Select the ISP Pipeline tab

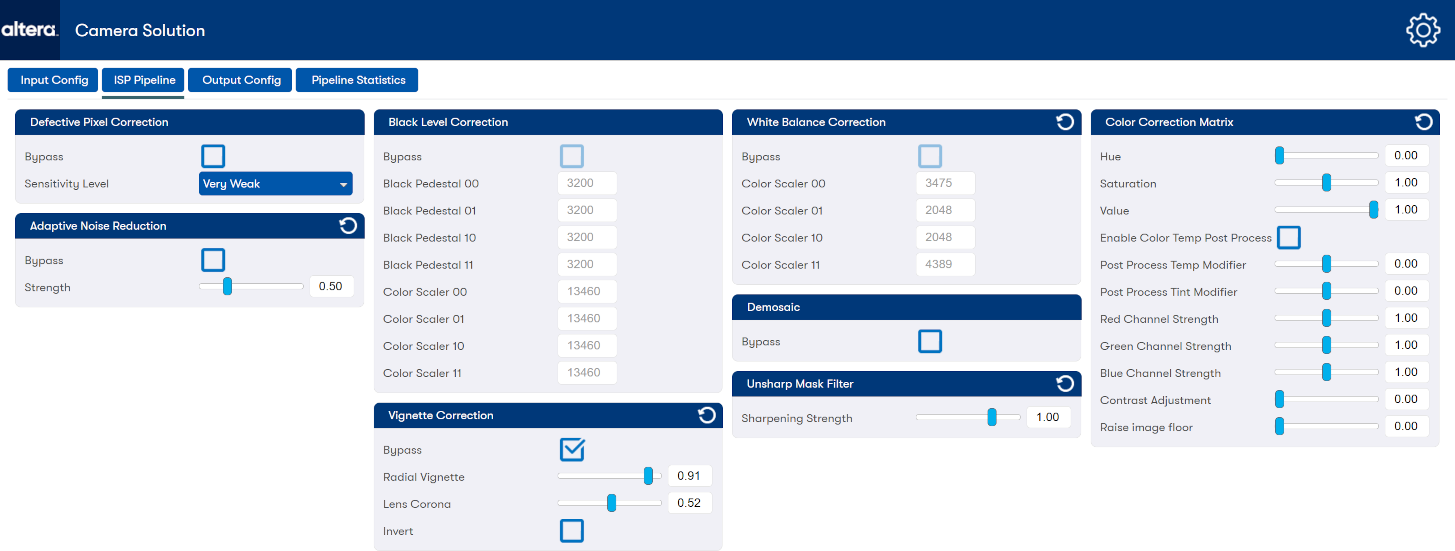click(143, 80)
